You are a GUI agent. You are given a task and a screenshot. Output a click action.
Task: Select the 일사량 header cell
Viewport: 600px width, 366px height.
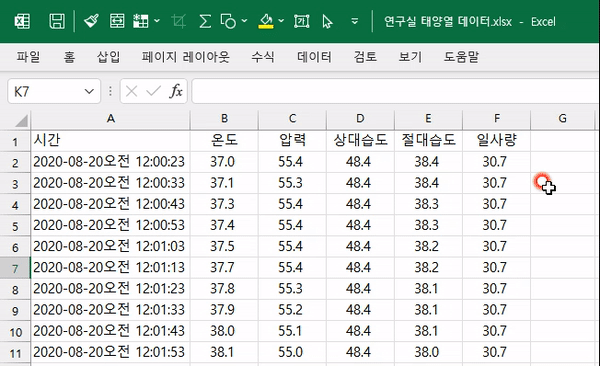click(496, 141)
